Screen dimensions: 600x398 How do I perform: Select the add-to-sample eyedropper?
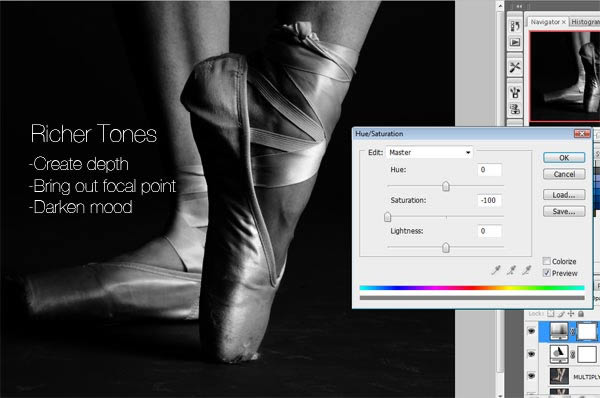coord(511,270)
